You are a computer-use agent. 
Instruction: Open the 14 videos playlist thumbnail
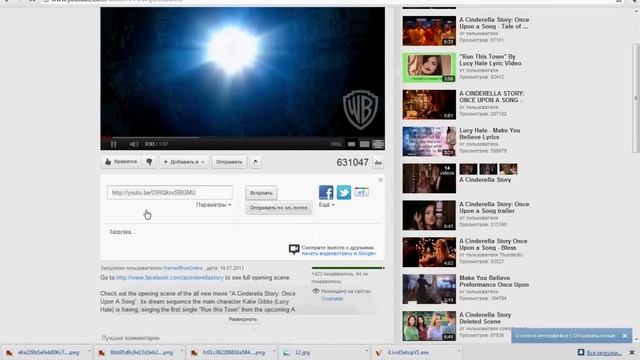[x=429, y=178]
